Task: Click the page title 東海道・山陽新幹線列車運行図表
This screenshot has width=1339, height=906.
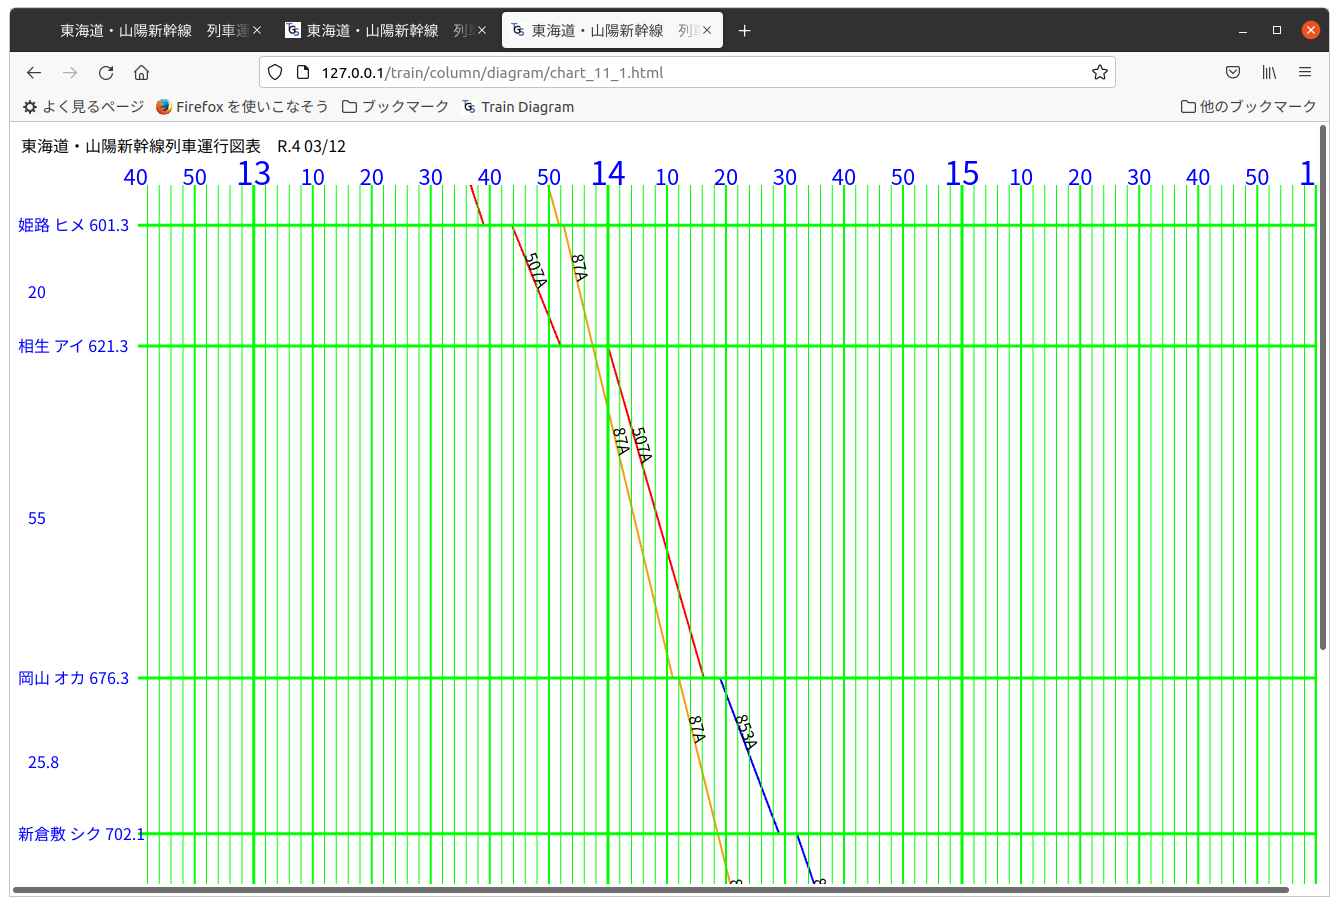Action: 141,147
